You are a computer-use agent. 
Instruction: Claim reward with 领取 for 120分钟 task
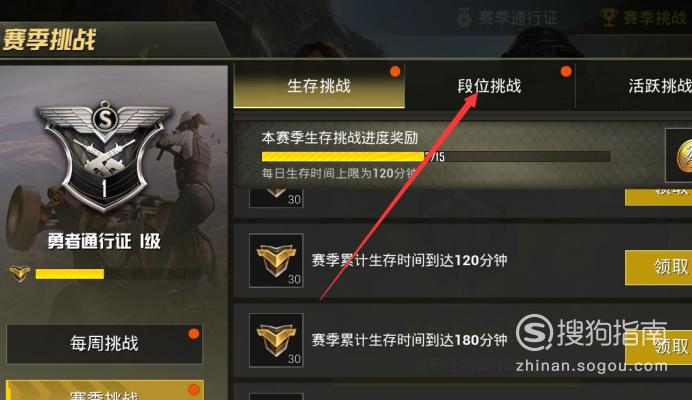pos(659,267)
